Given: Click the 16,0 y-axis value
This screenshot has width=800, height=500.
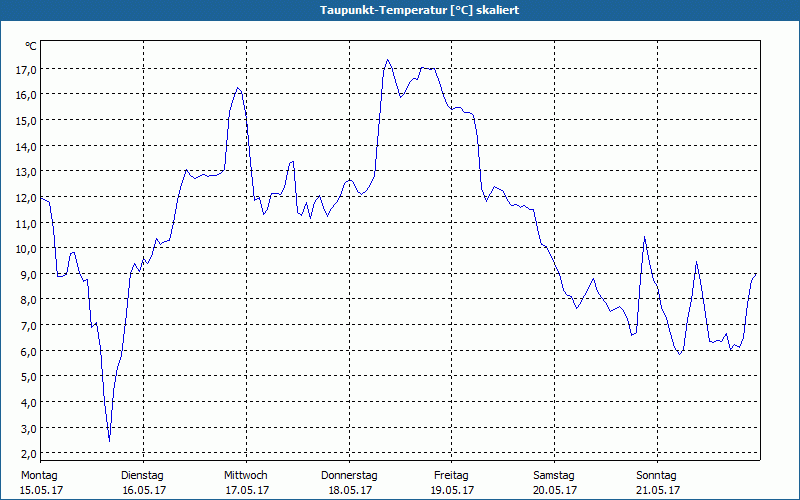Looking at the screenshot, I should 26,95.
